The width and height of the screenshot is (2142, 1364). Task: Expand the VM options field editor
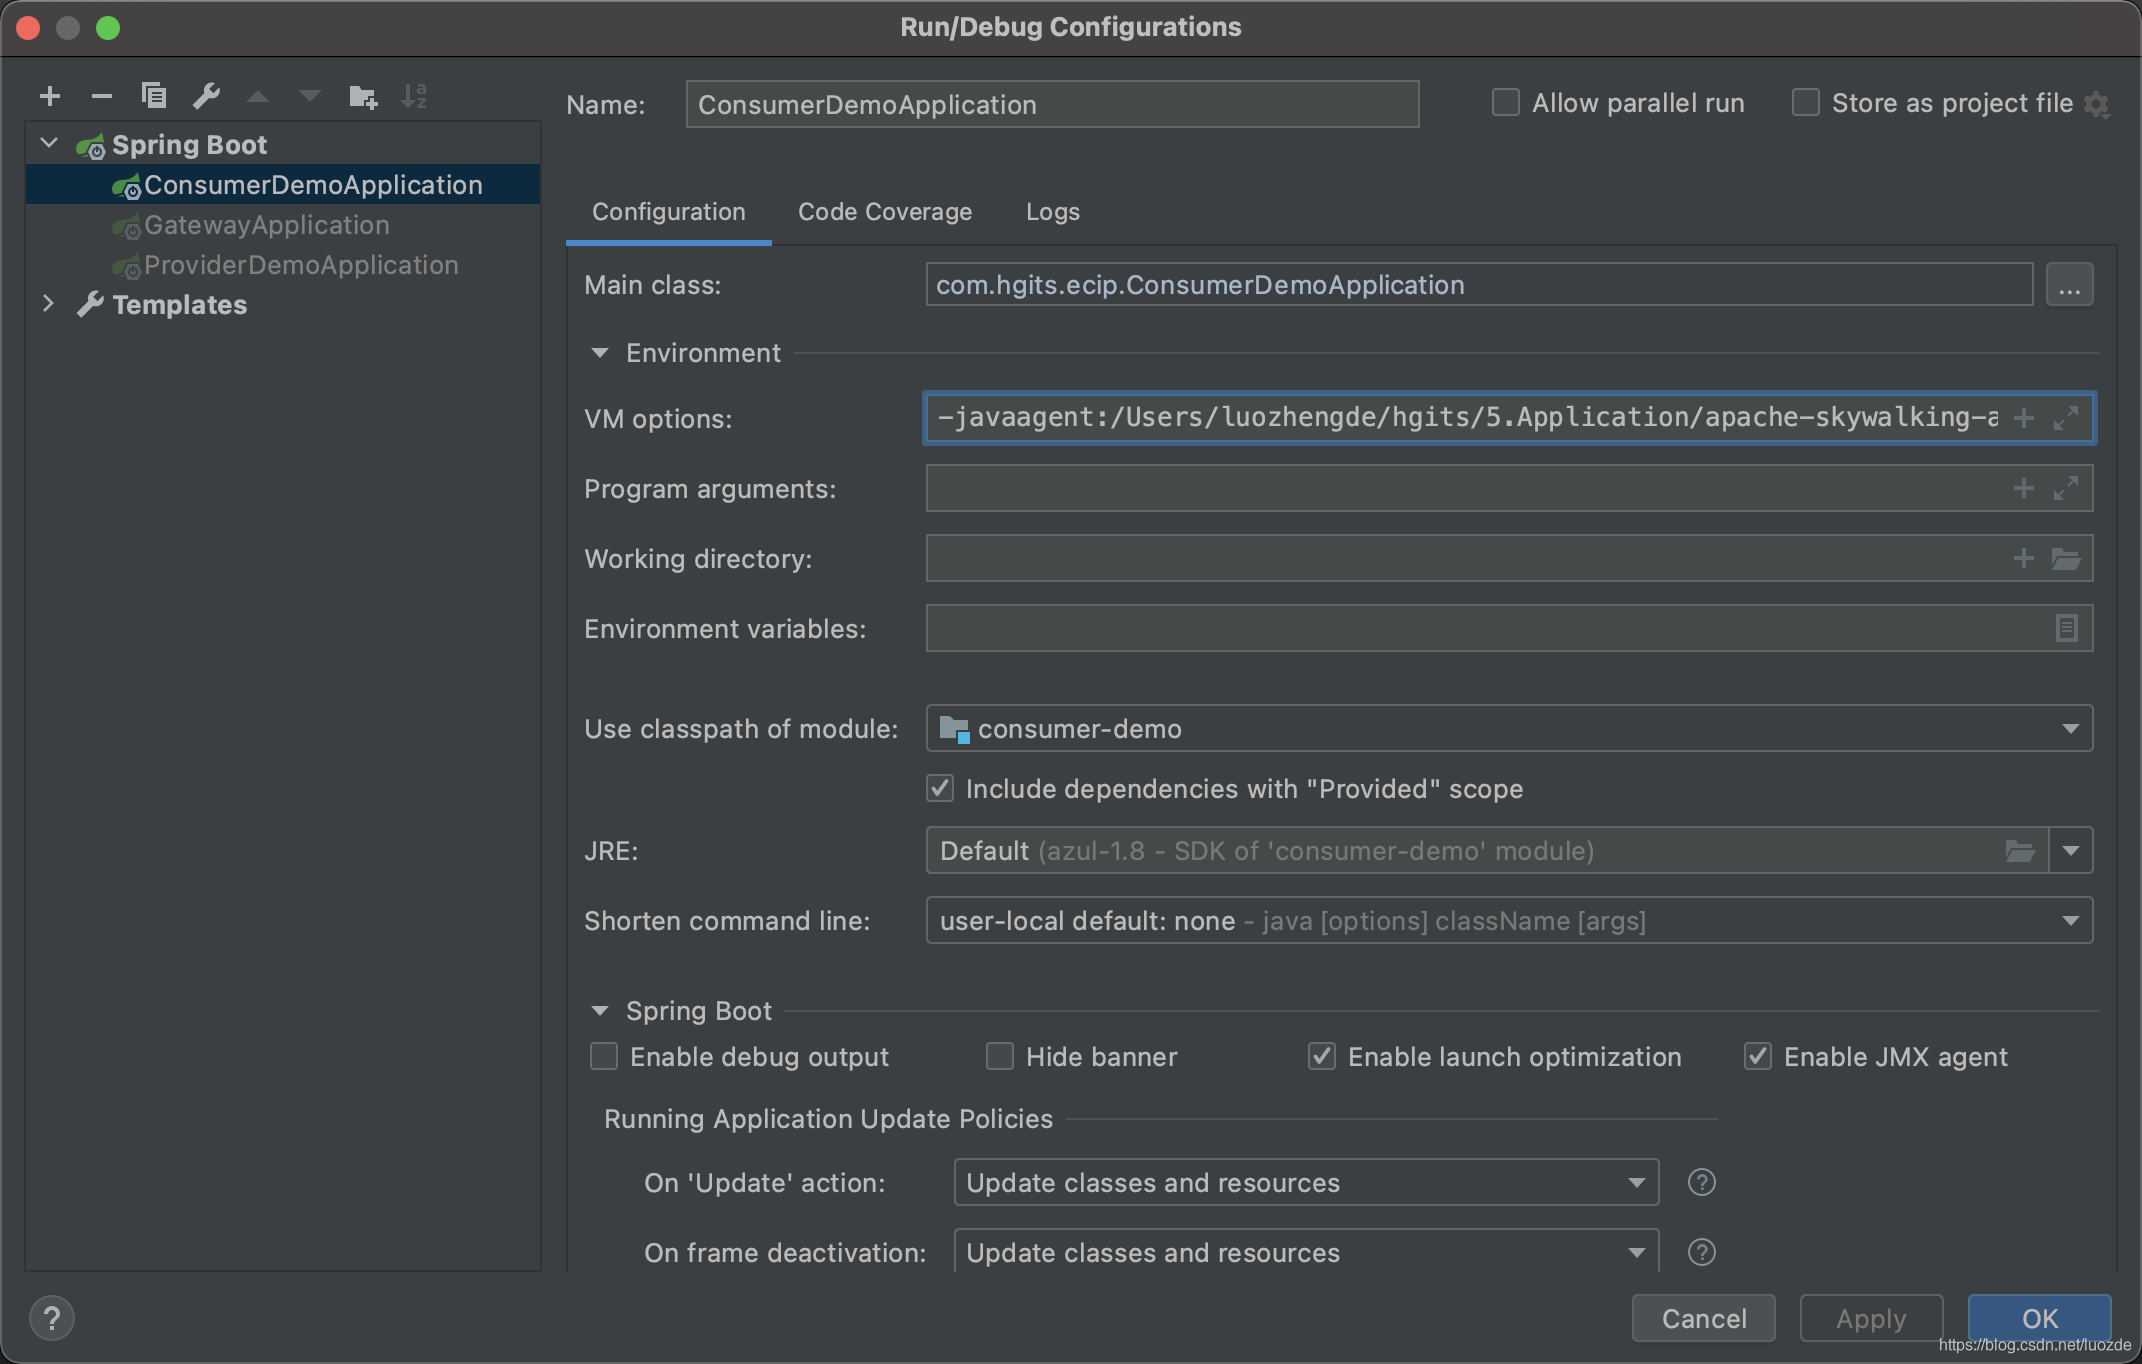[2066, 418]
